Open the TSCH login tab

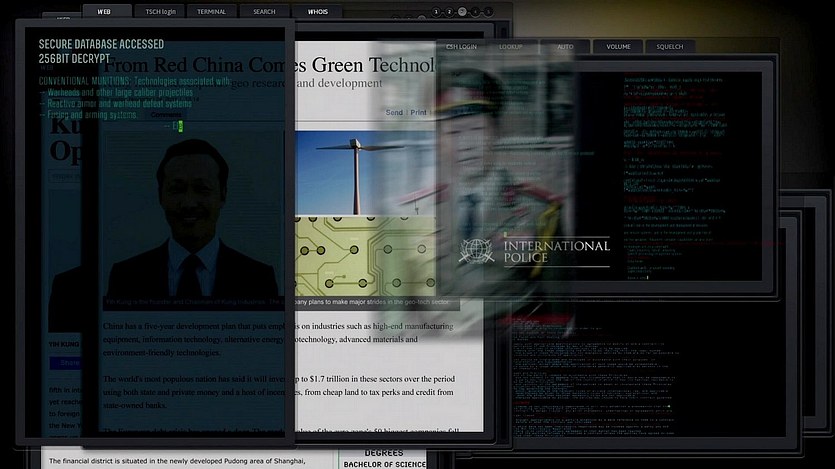click(x=160, y=11)
